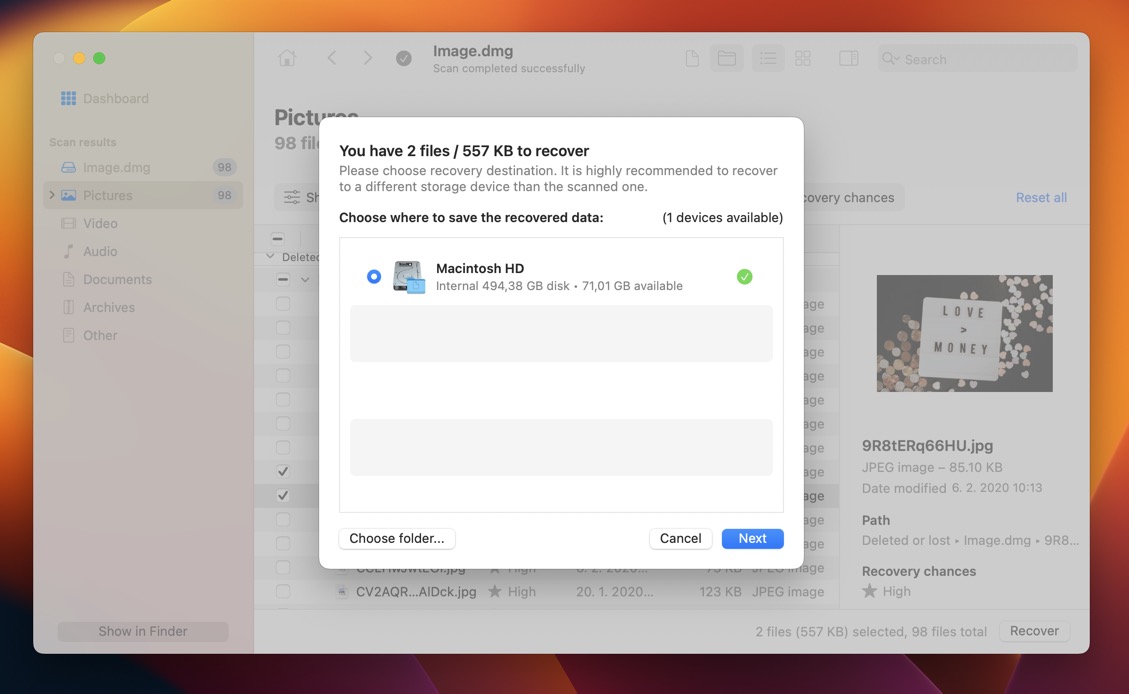Toggle the preview side panel icon
This screenshot has width=1129, height=694.
(849, 59)
